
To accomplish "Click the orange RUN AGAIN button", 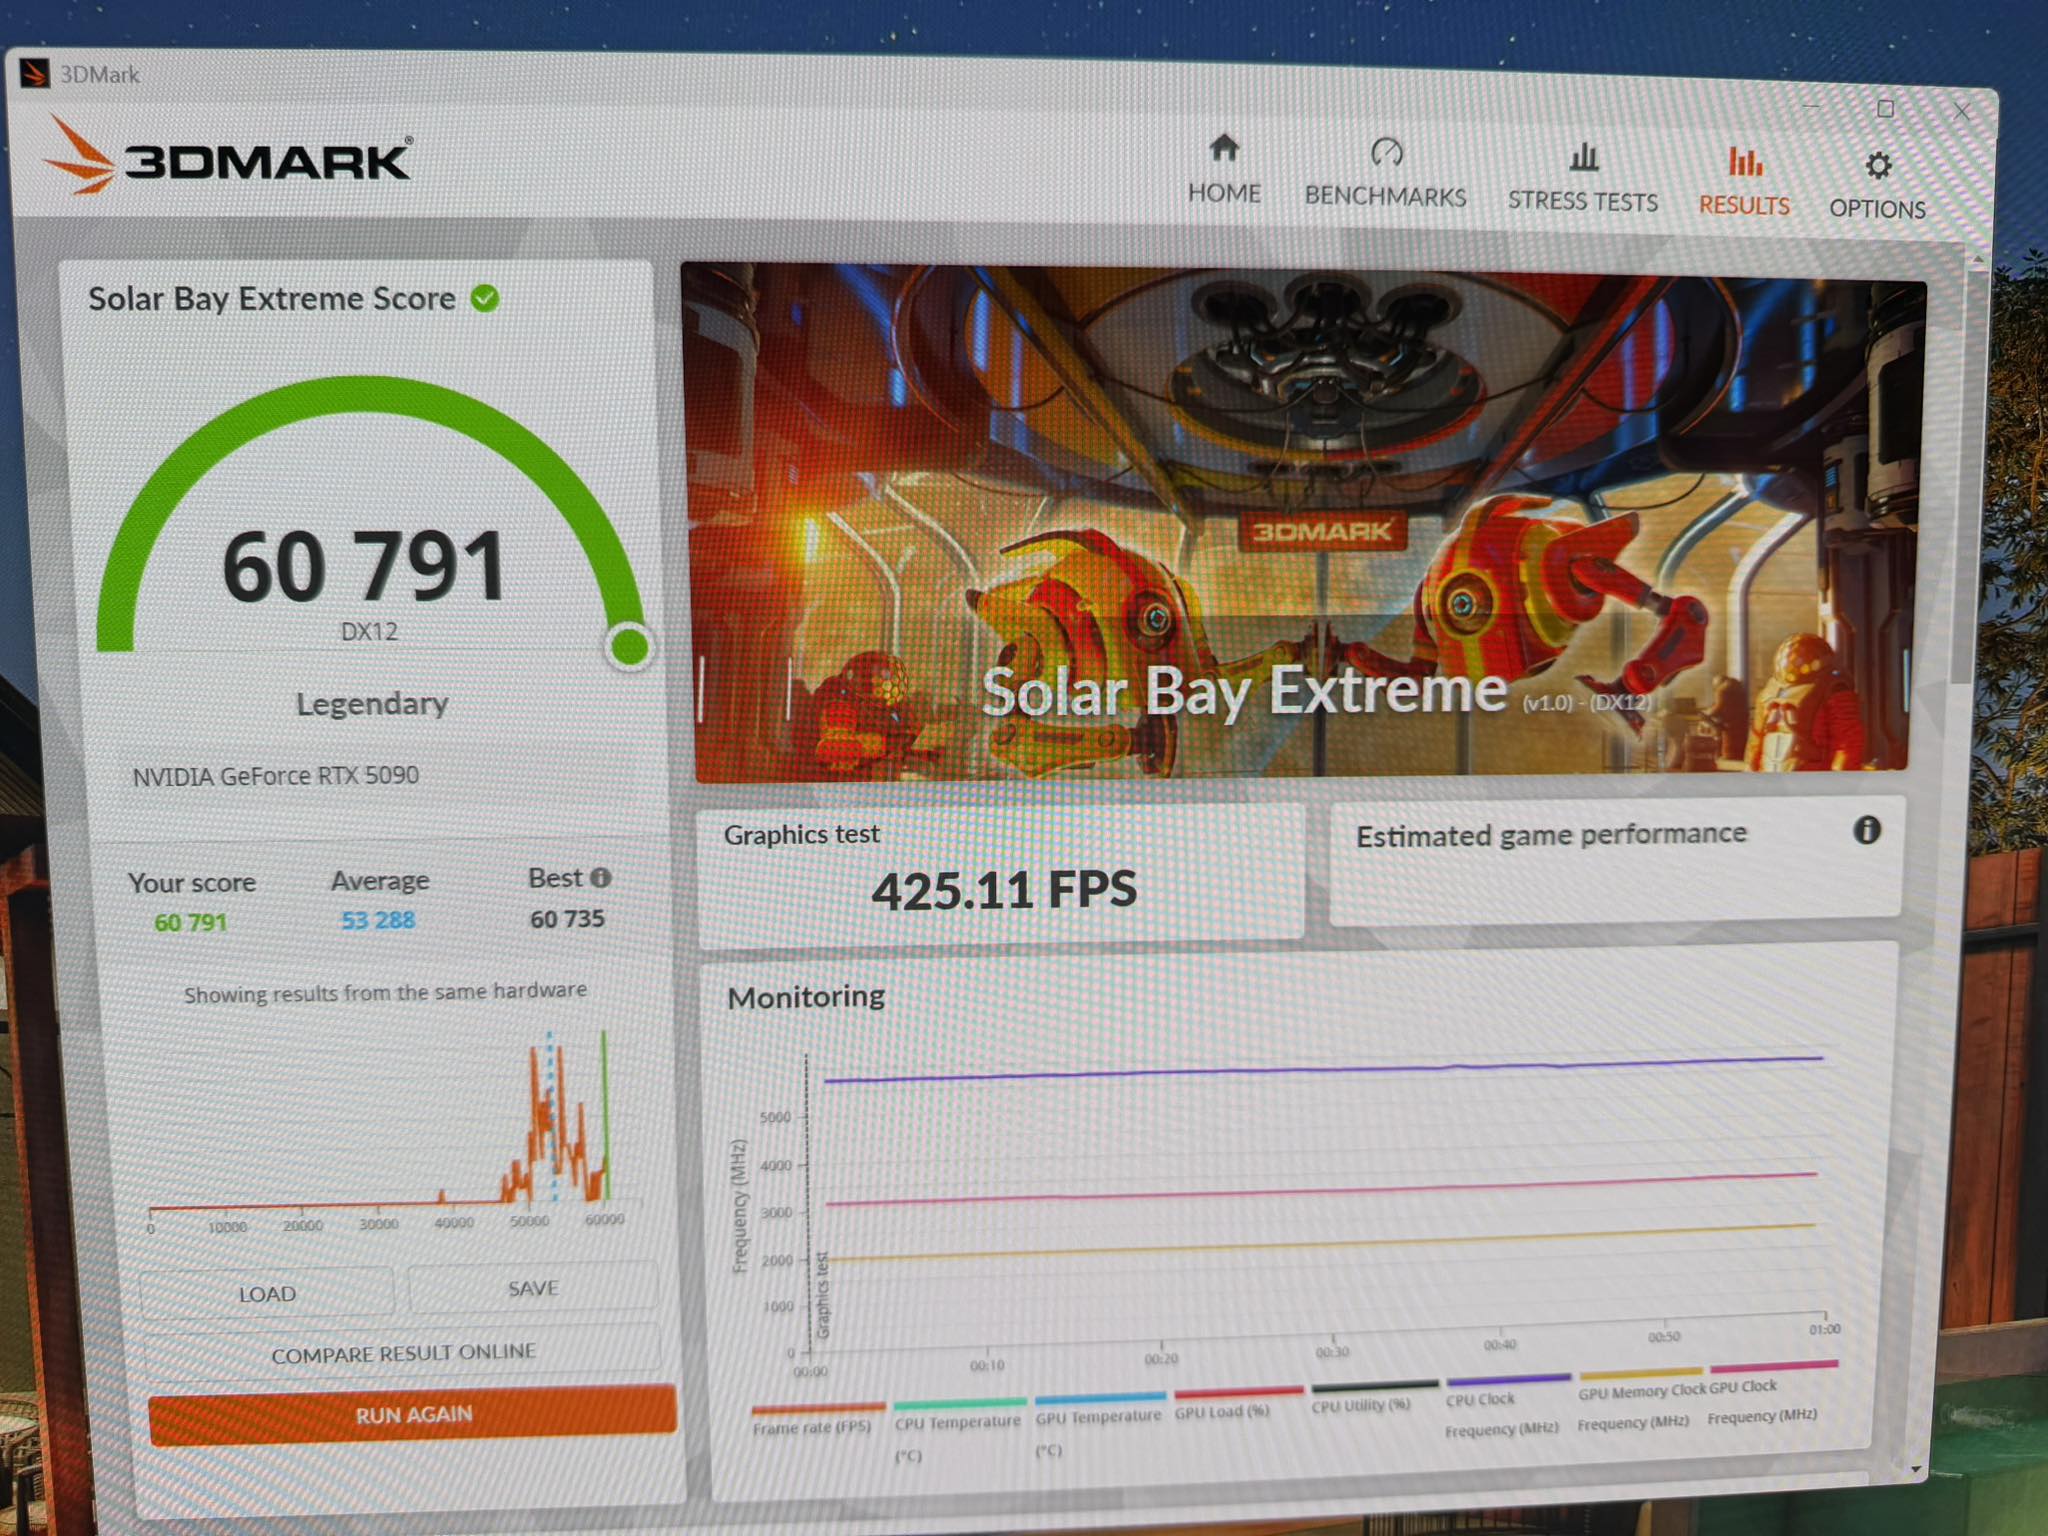I will (413, 1414).
